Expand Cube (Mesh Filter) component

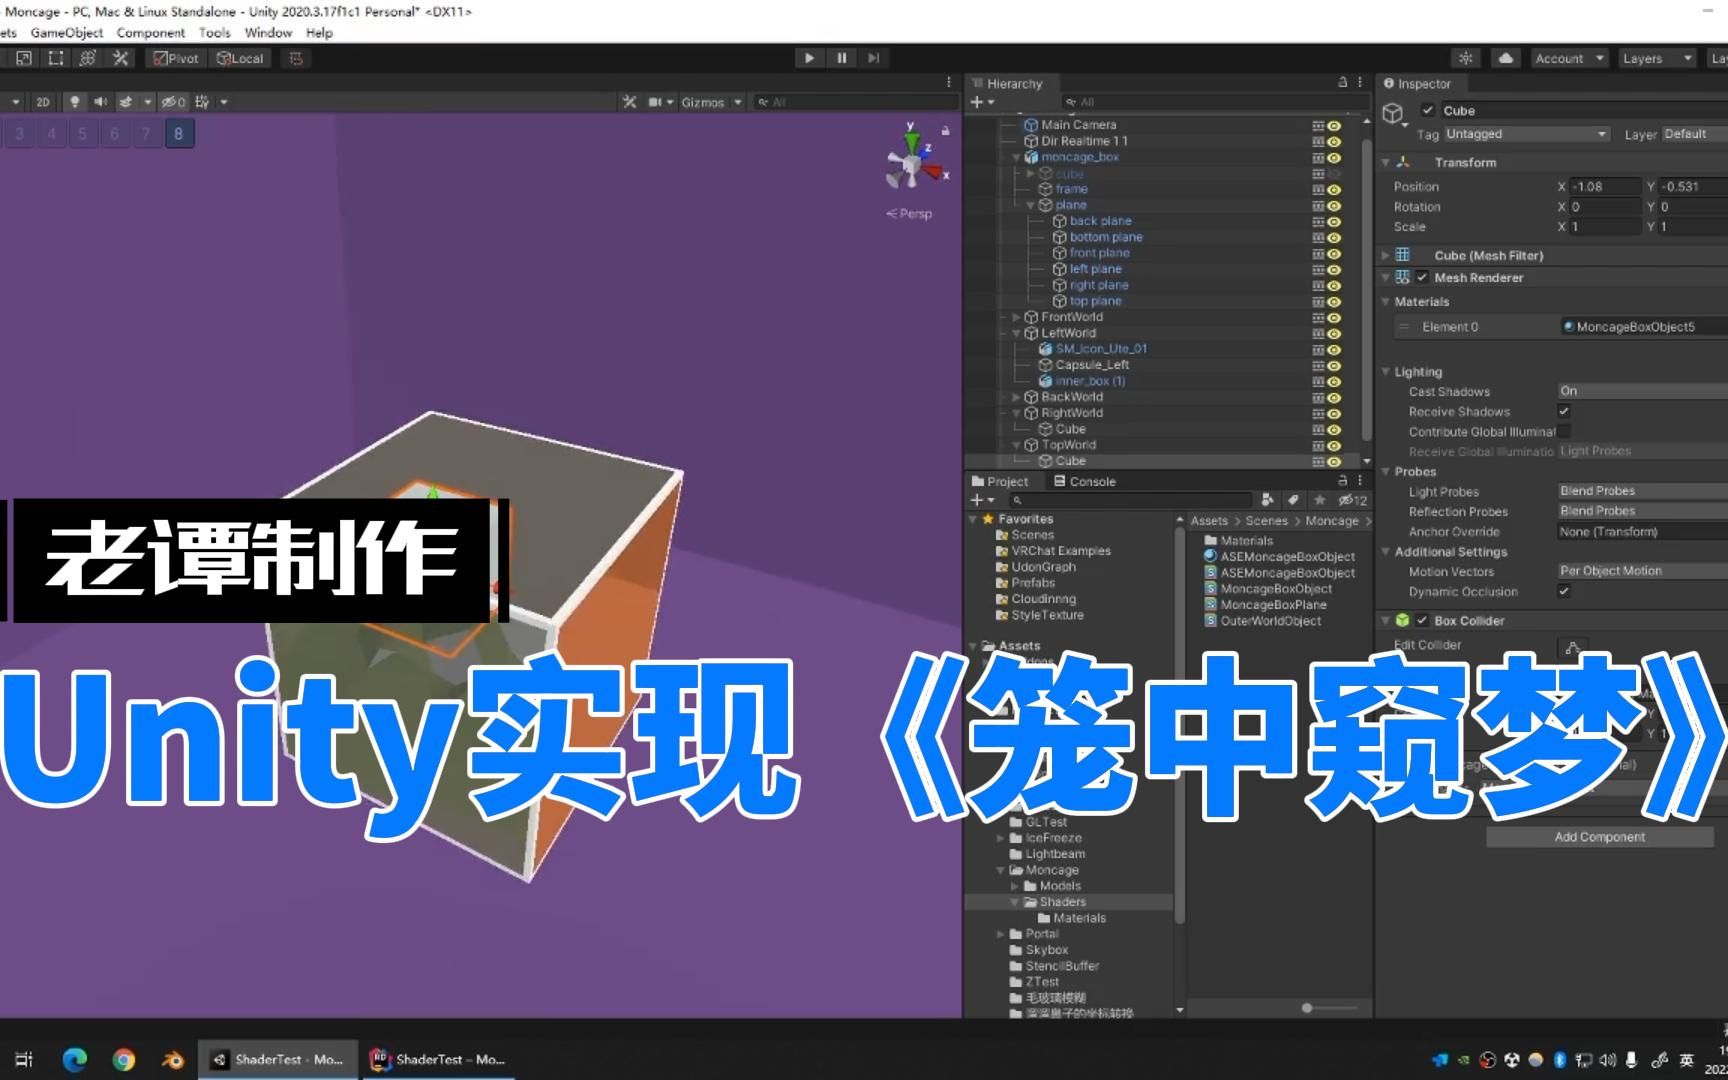coord(1386,256)
